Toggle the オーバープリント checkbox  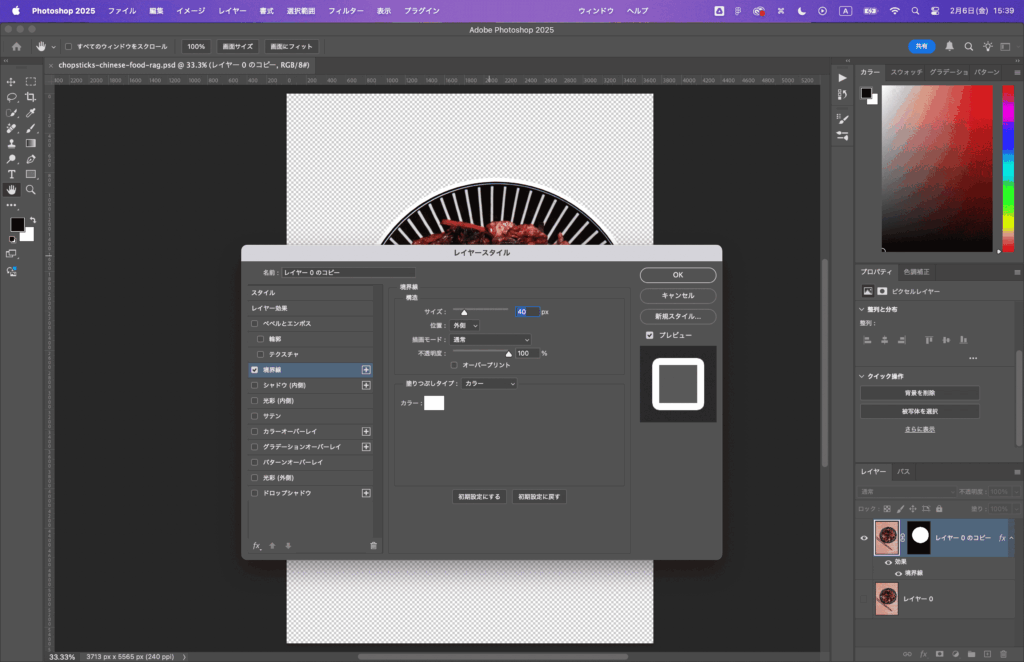click(455, 366)
